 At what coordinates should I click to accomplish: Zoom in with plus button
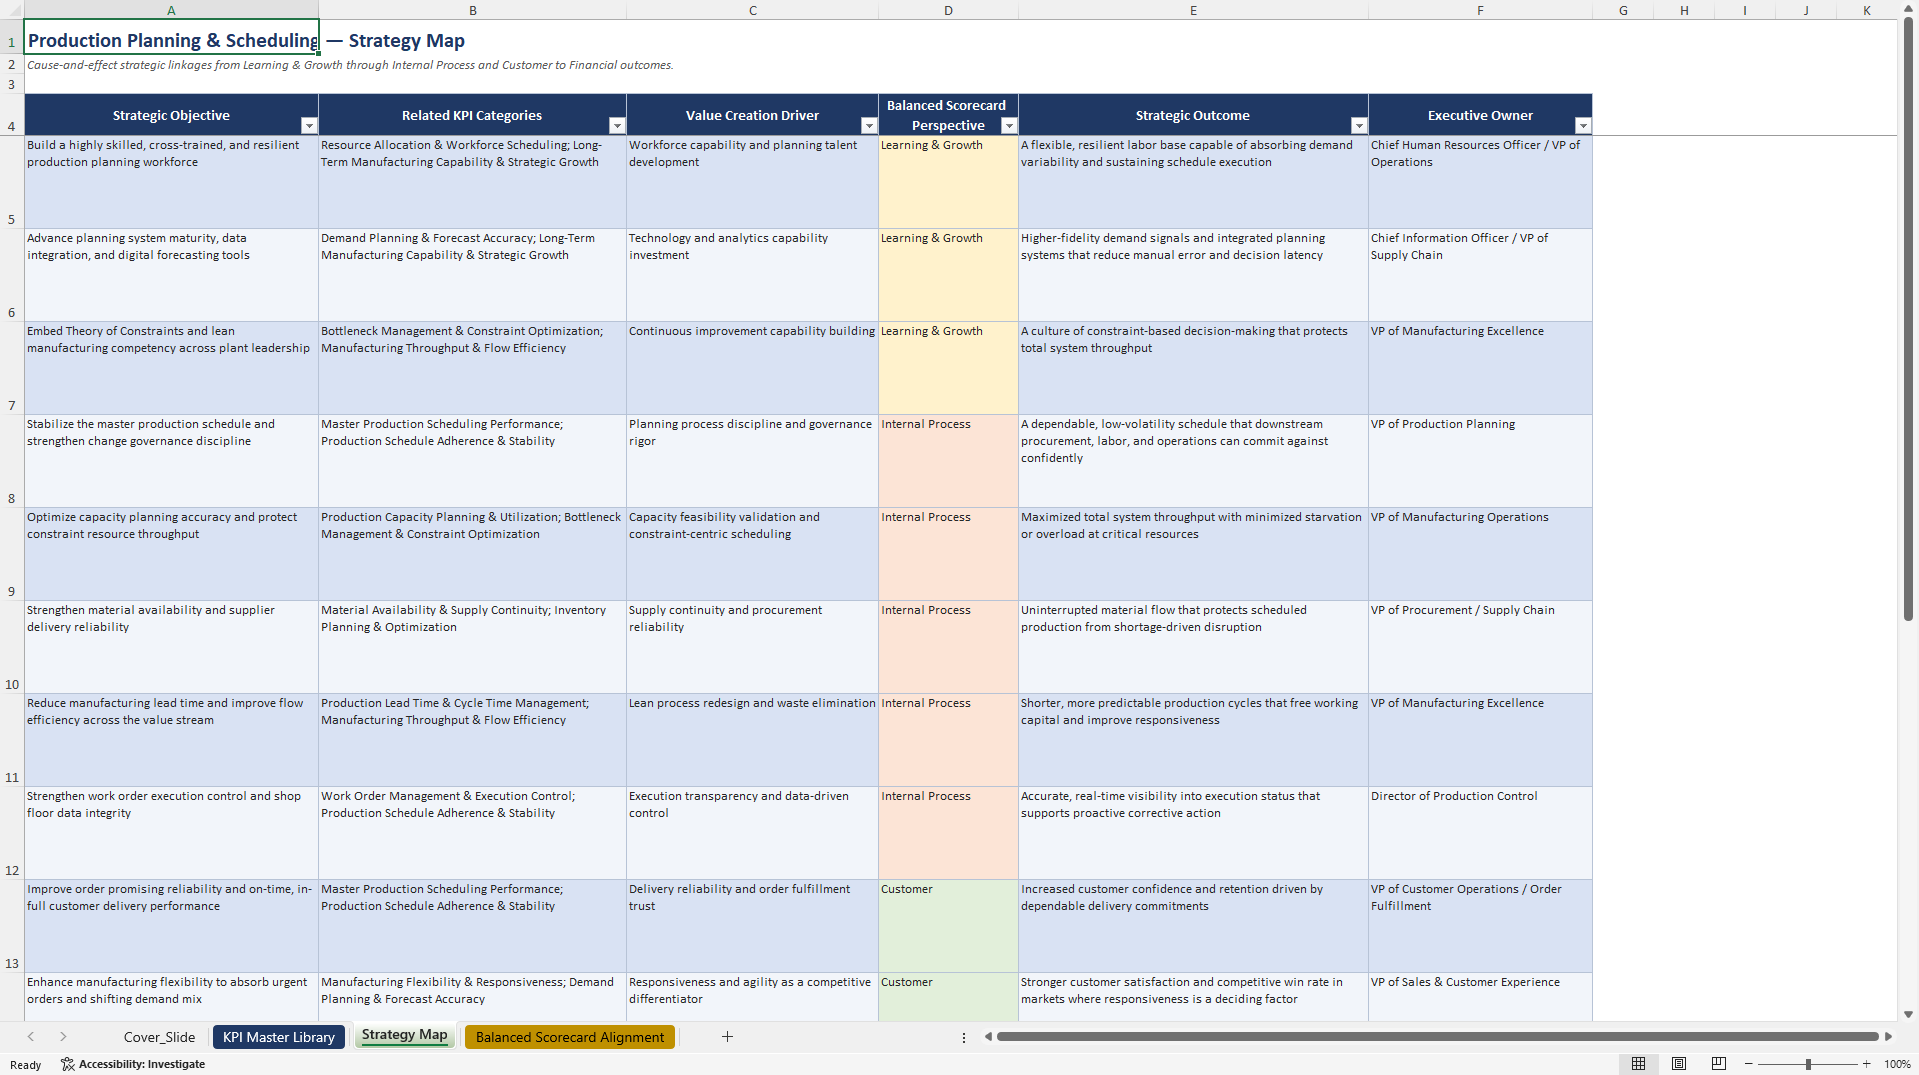point(1866,1064)
